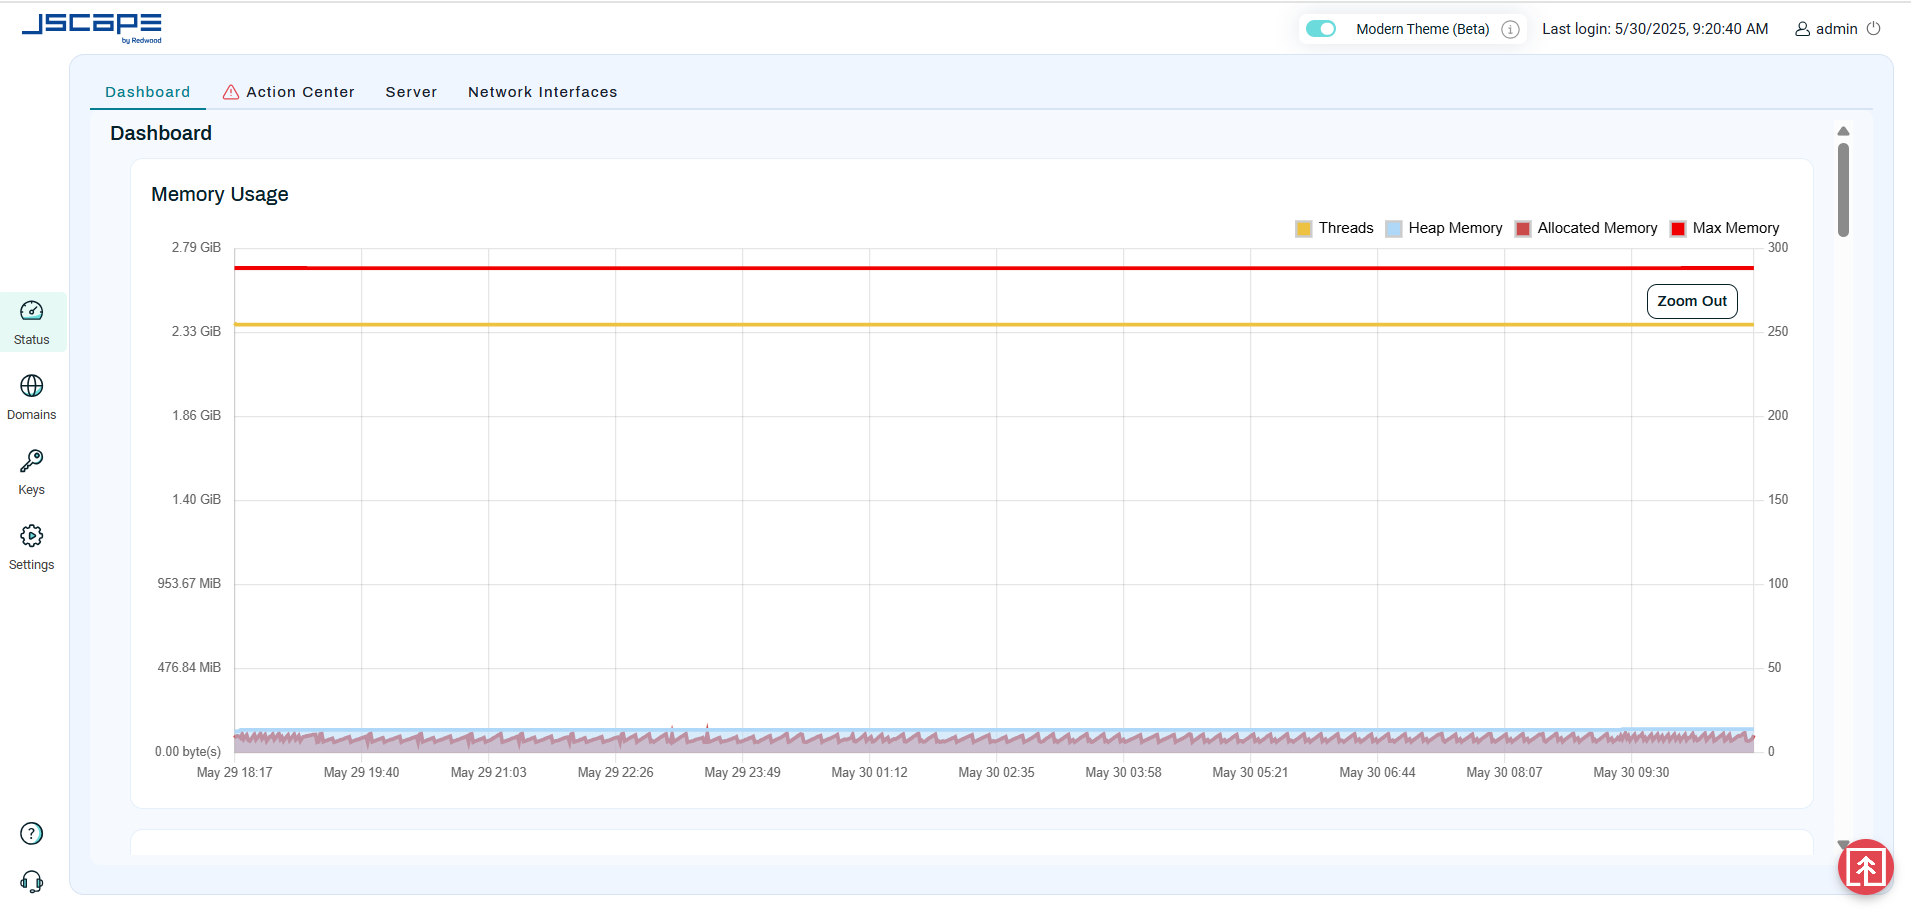Click the Modern Theme info icon

(x=1510, y=29)
